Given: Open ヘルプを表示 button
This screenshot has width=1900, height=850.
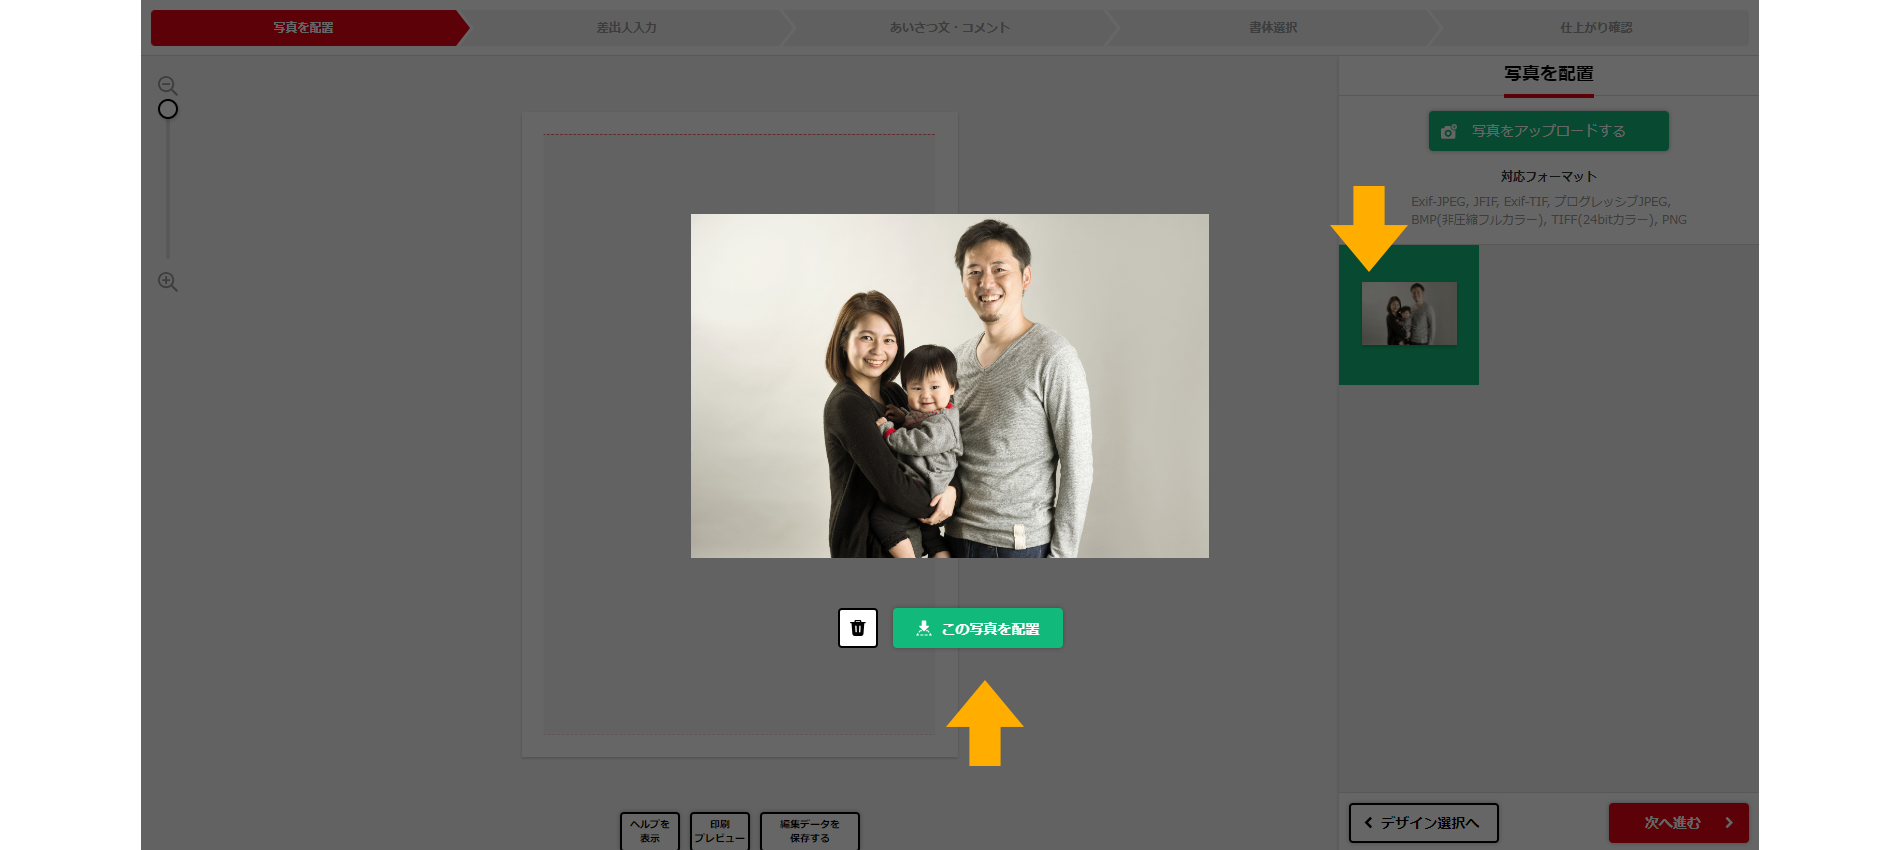Looking at the screenshot, I should (x=650, y=831).
